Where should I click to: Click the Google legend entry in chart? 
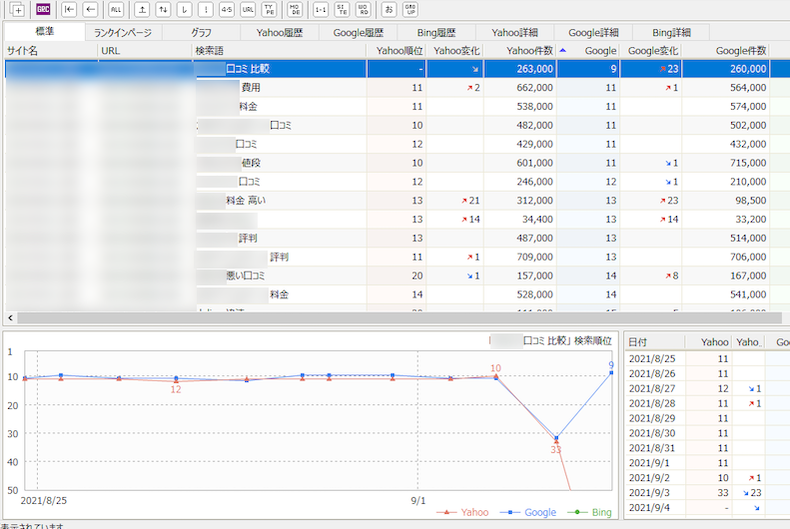pos(528,512)
